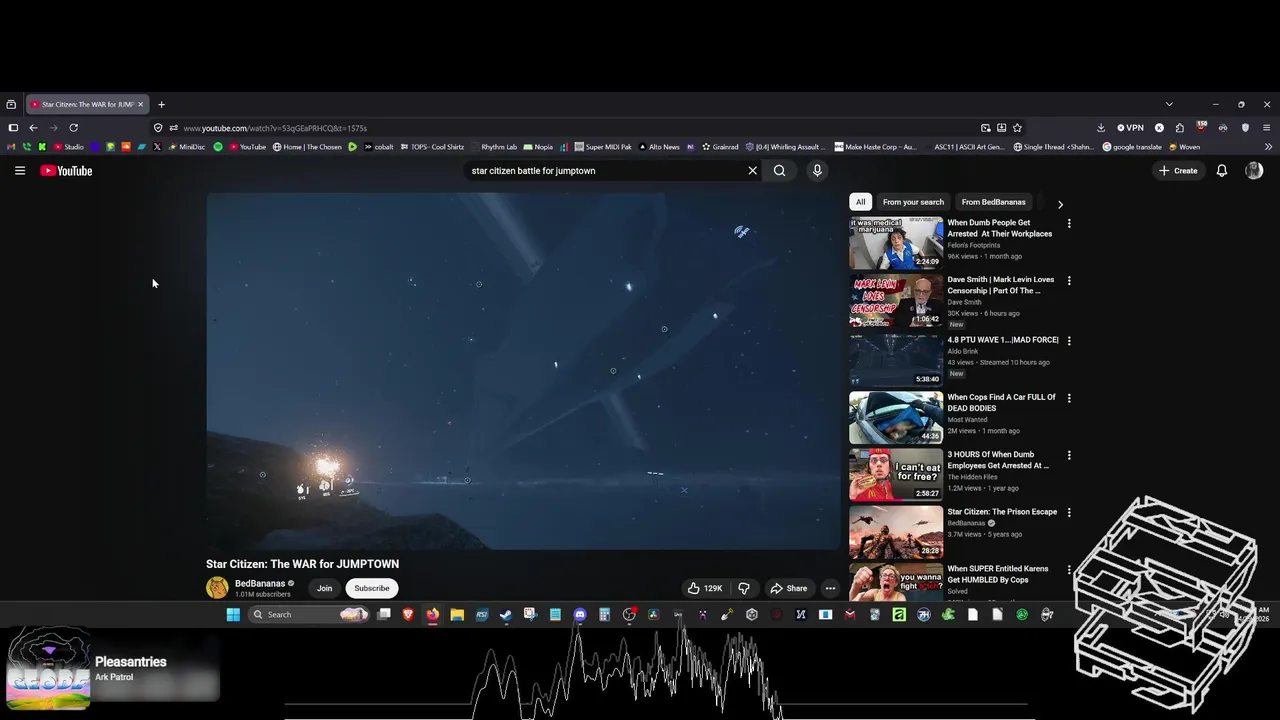Bookmark this page with the star
The image size is (1280, 720).
click(x=1017, y=128)
